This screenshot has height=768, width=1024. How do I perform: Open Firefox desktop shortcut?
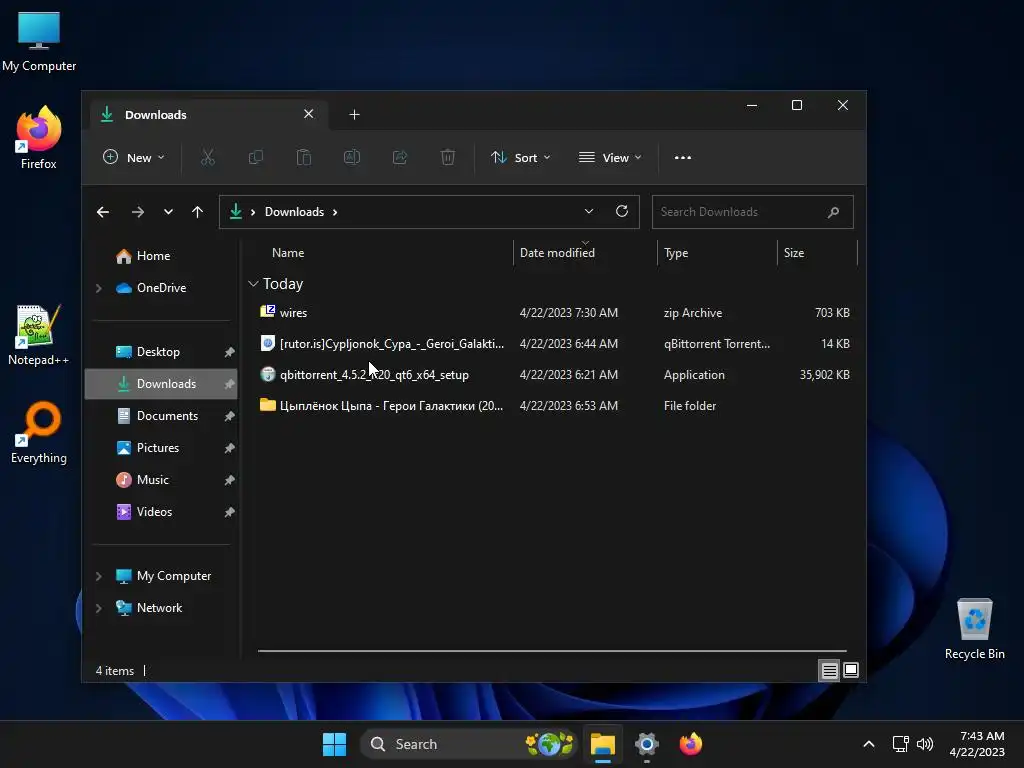click(39, 138)
